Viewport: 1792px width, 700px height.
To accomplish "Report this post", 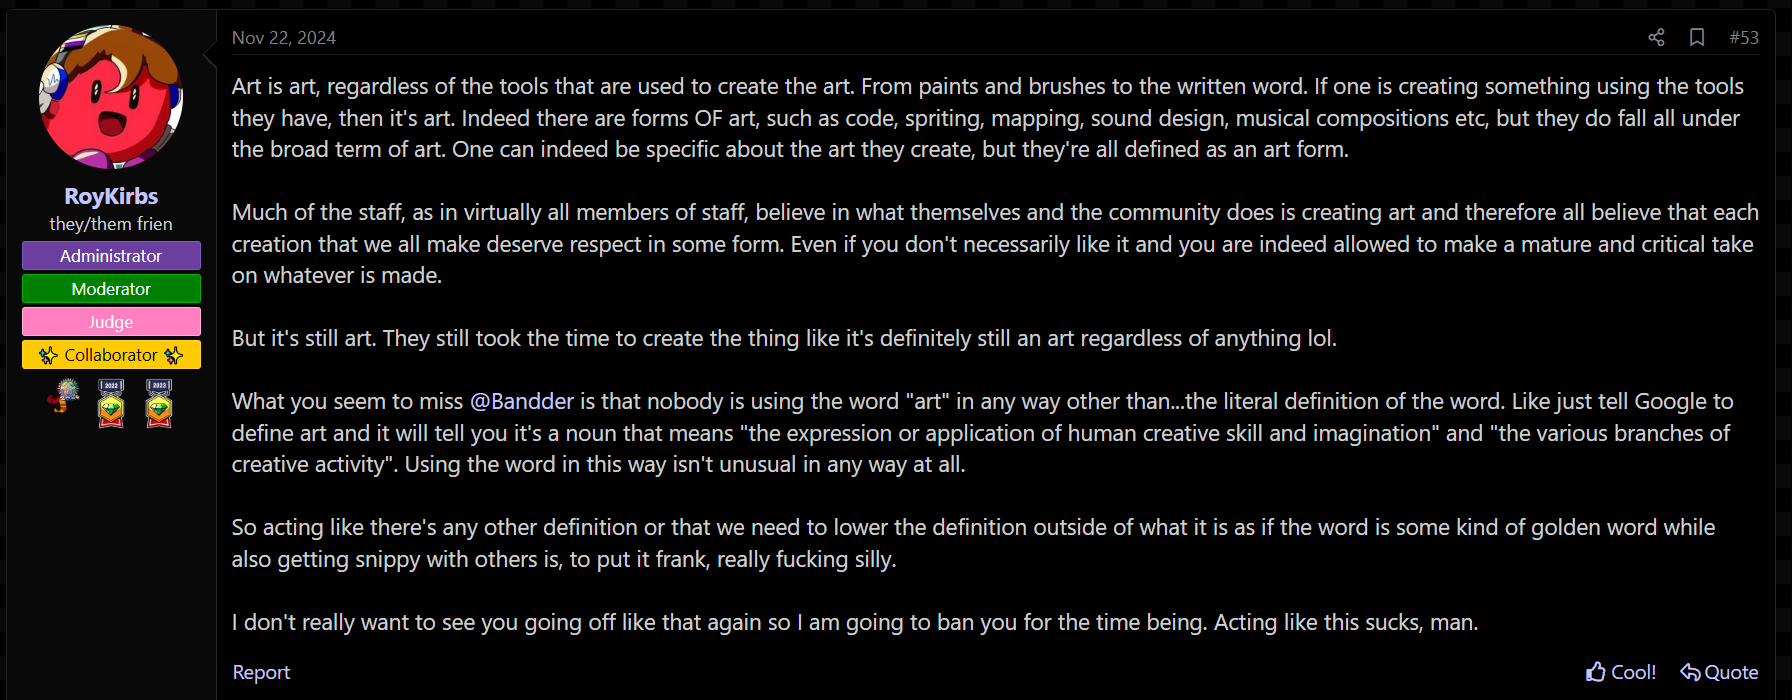I will [261, 672].
